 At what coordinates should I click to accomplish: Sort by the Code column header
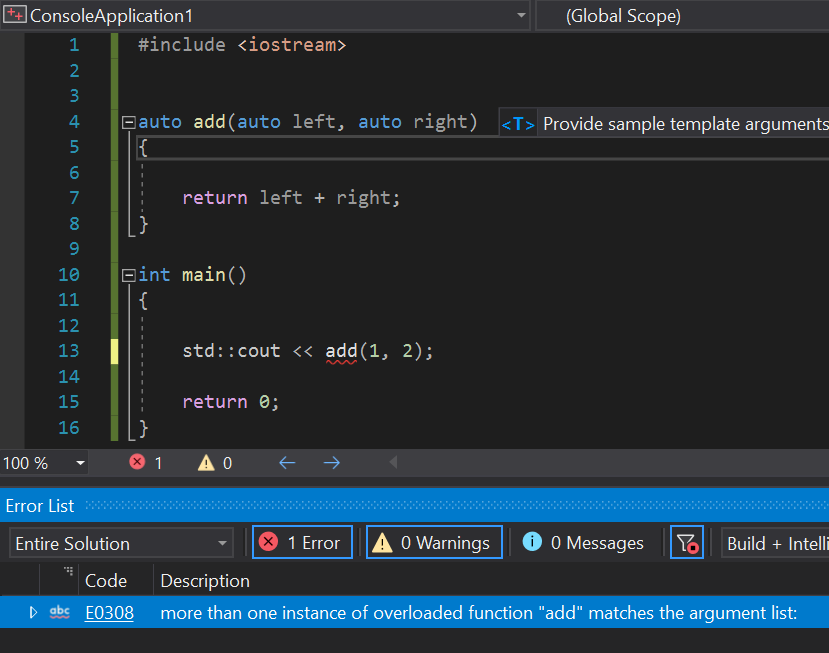106,581
